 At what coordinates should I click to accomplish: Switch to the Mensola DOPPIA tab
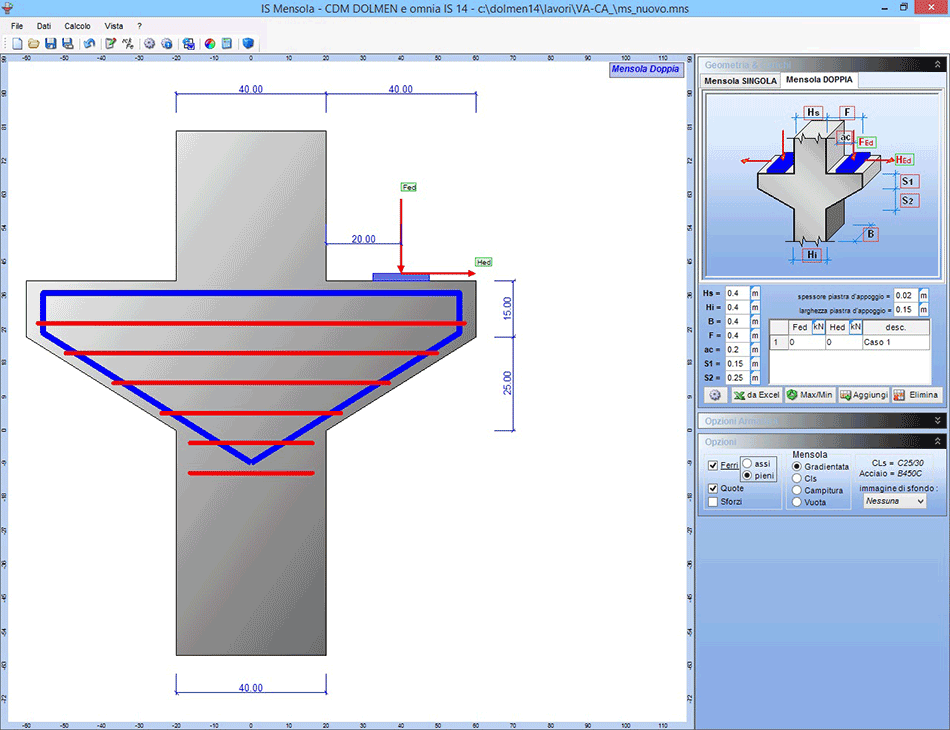pyautogui.click(x=819, y=79)
